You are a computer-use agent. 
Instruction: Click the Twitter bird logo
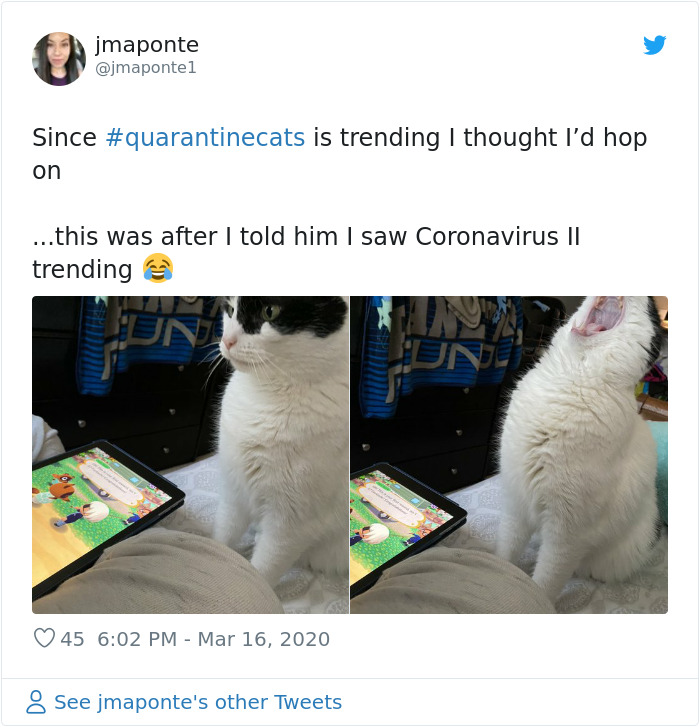(655, 45)
